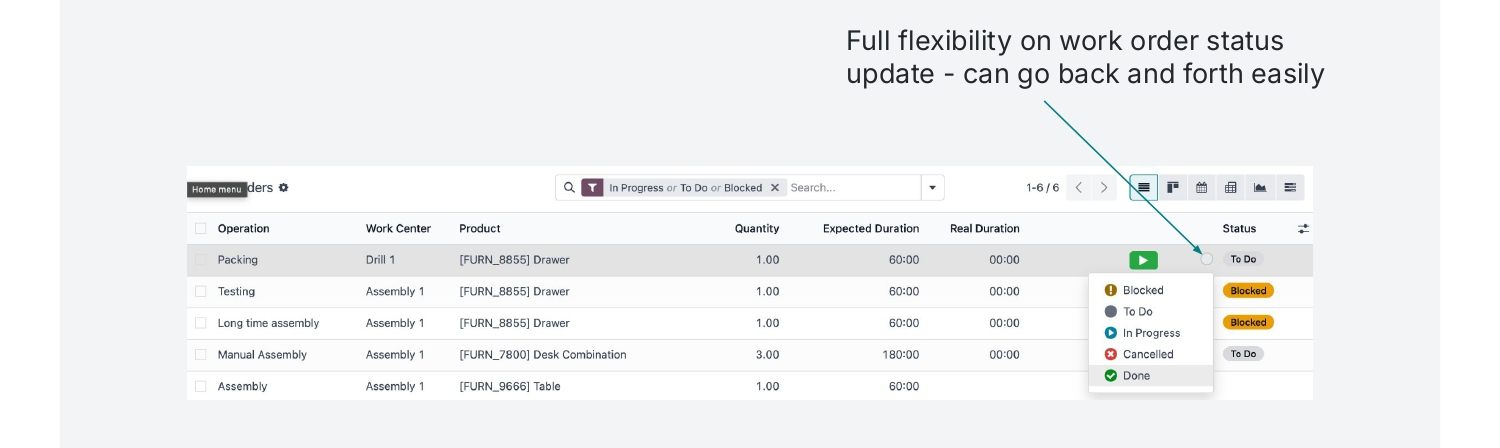Click the status circle on Packing row
The height and width of the screenshot is (448, 1500).
(x=1207, y=259)
